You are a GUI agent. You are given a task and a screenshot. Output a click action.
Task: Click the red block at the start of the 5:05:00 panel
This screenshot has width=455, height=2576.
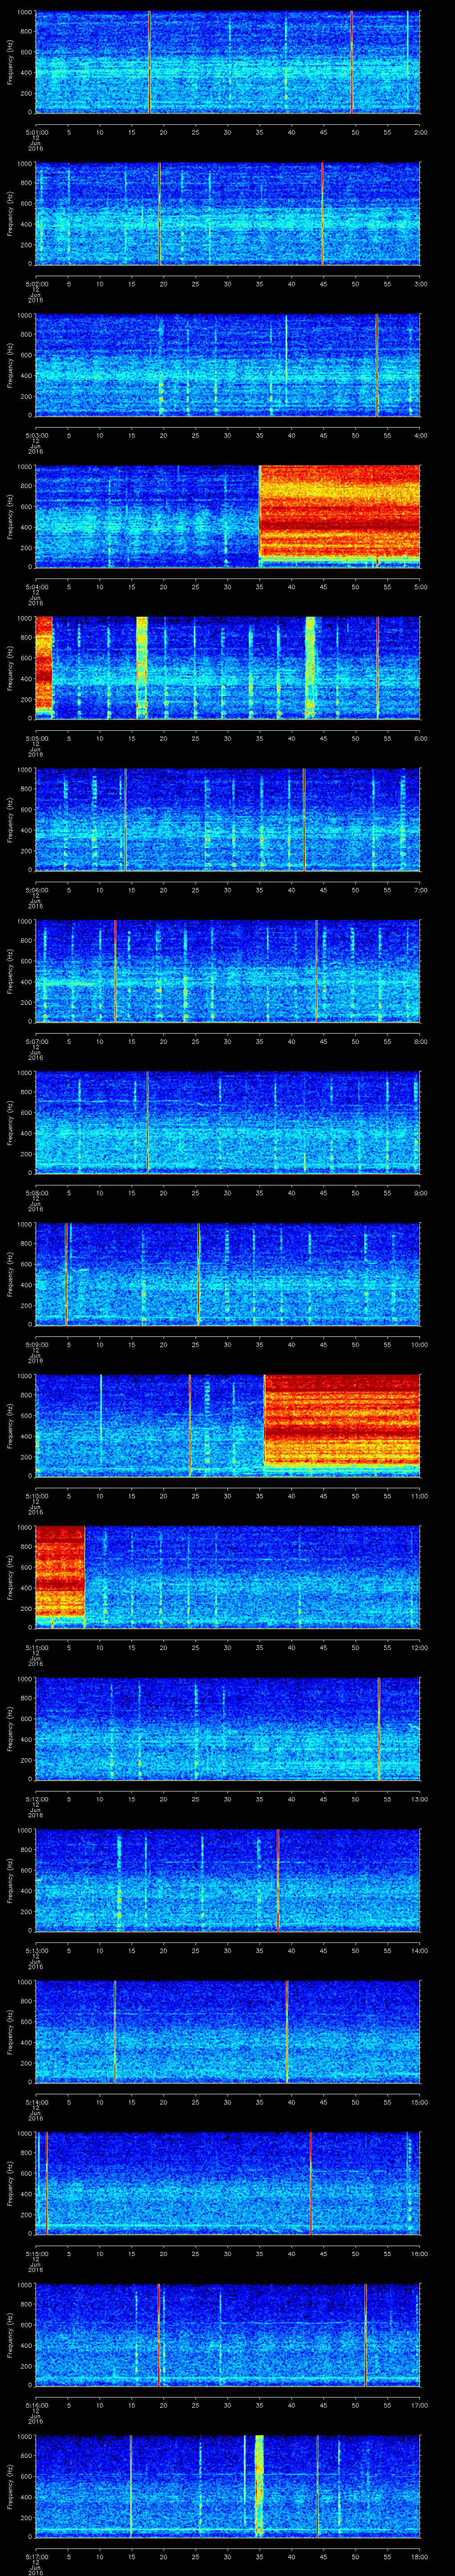tap(44, 664)
